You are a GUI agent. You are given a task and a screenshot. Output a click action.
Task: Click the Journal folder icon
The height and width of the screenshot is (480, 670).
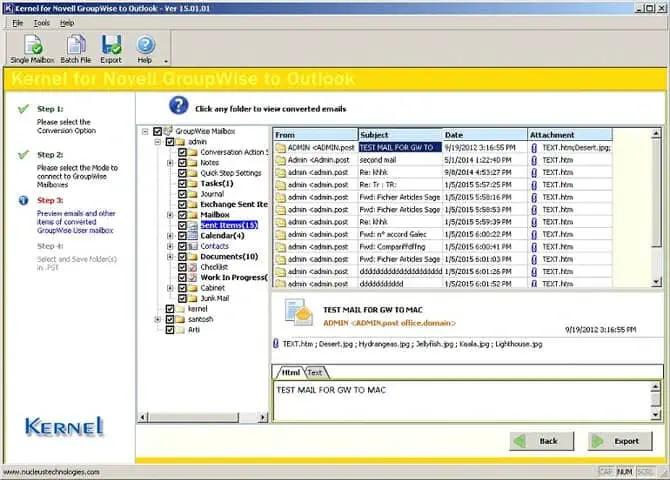pos(193,194)
